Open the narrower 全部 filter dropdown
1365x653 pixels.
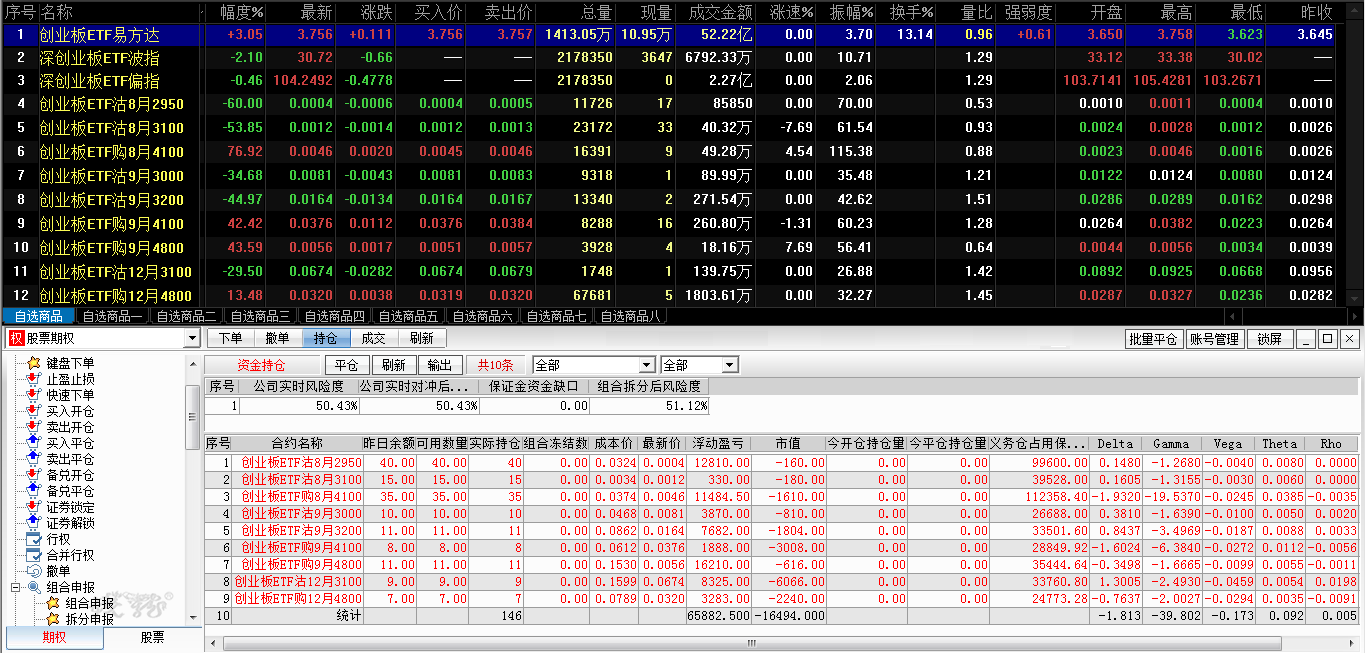(729, 365)
